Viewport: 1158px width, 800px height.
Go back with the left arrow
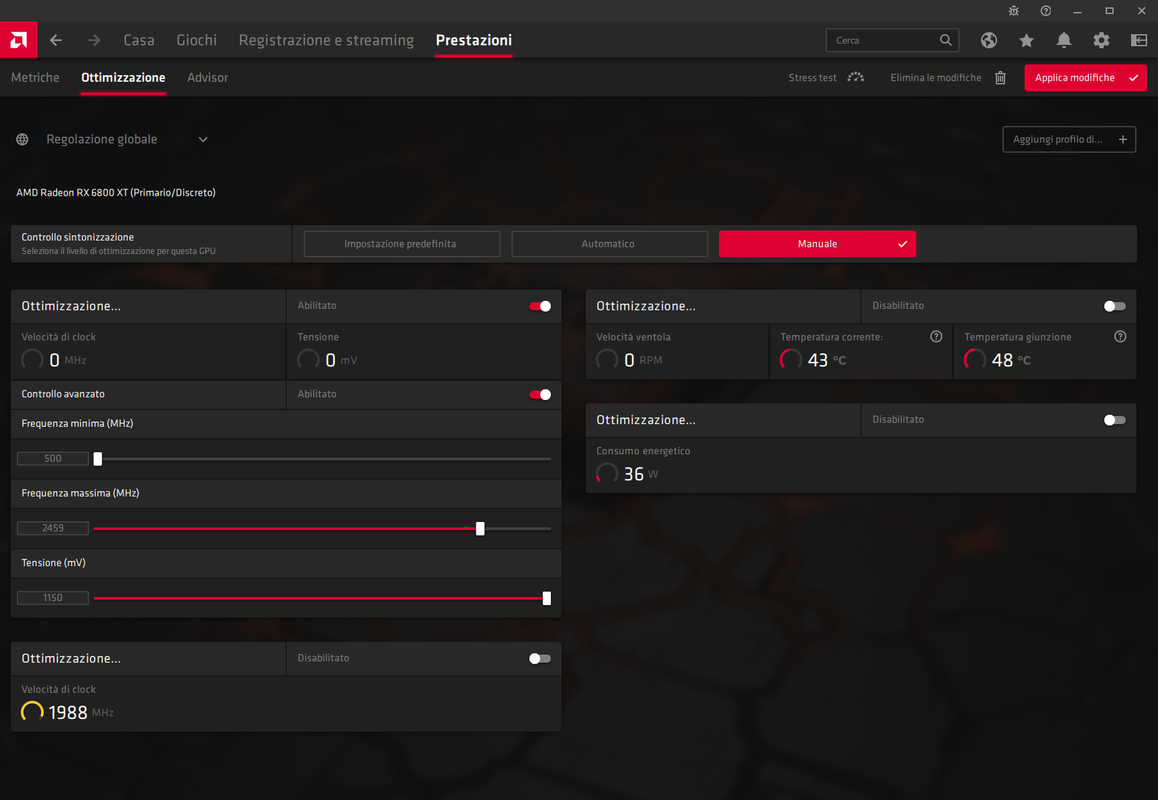[x=56, y=40]
